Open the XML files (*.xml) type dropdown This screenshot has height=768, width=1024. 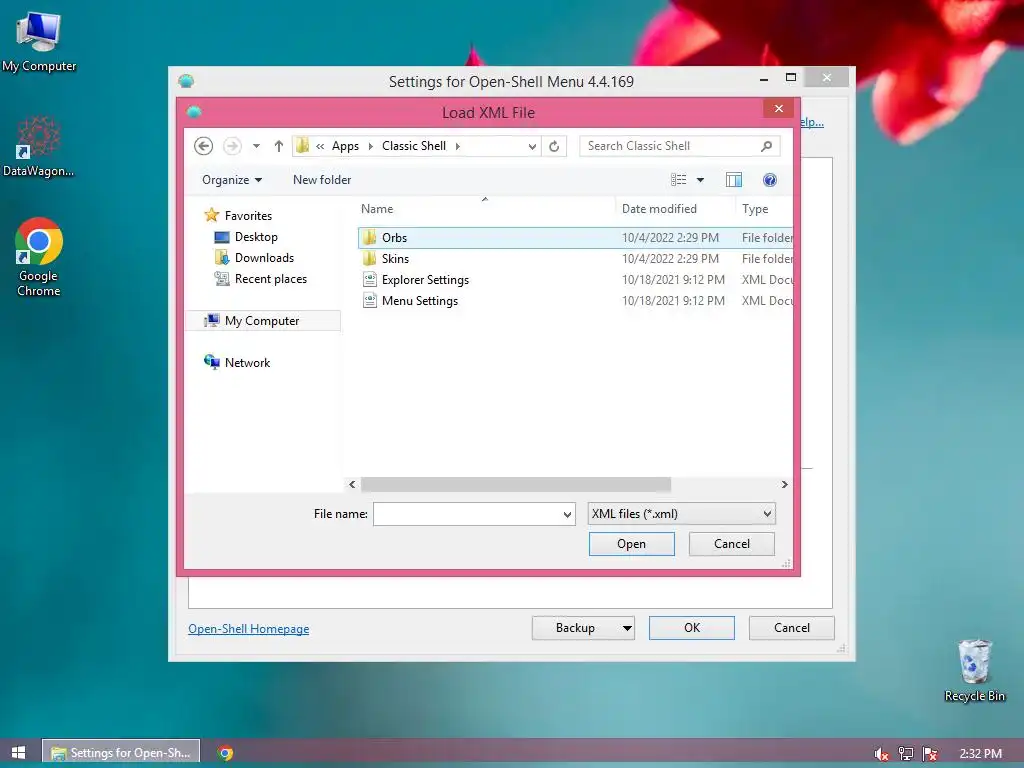pos(681,514)
